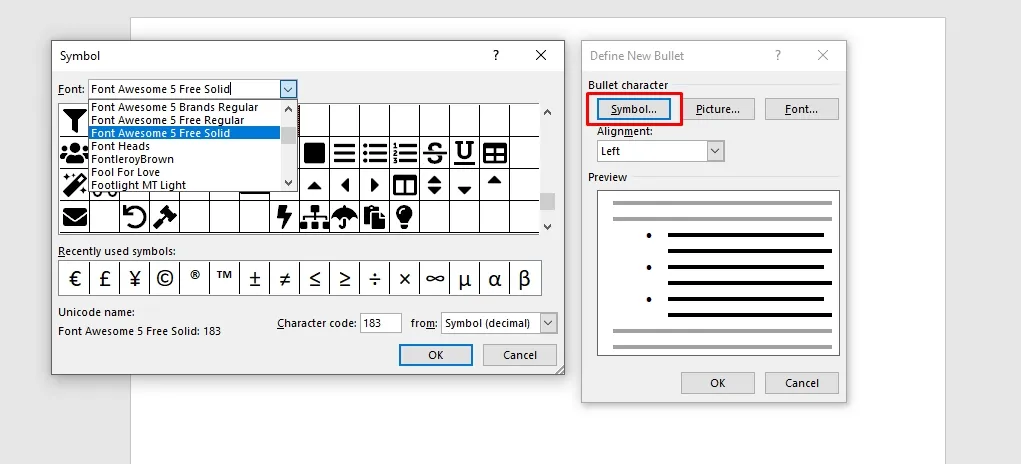Select the greater-than-or-equal ≥ symbol
Viewport: 1021px width, 464px height.
click(x=344, y=279)
